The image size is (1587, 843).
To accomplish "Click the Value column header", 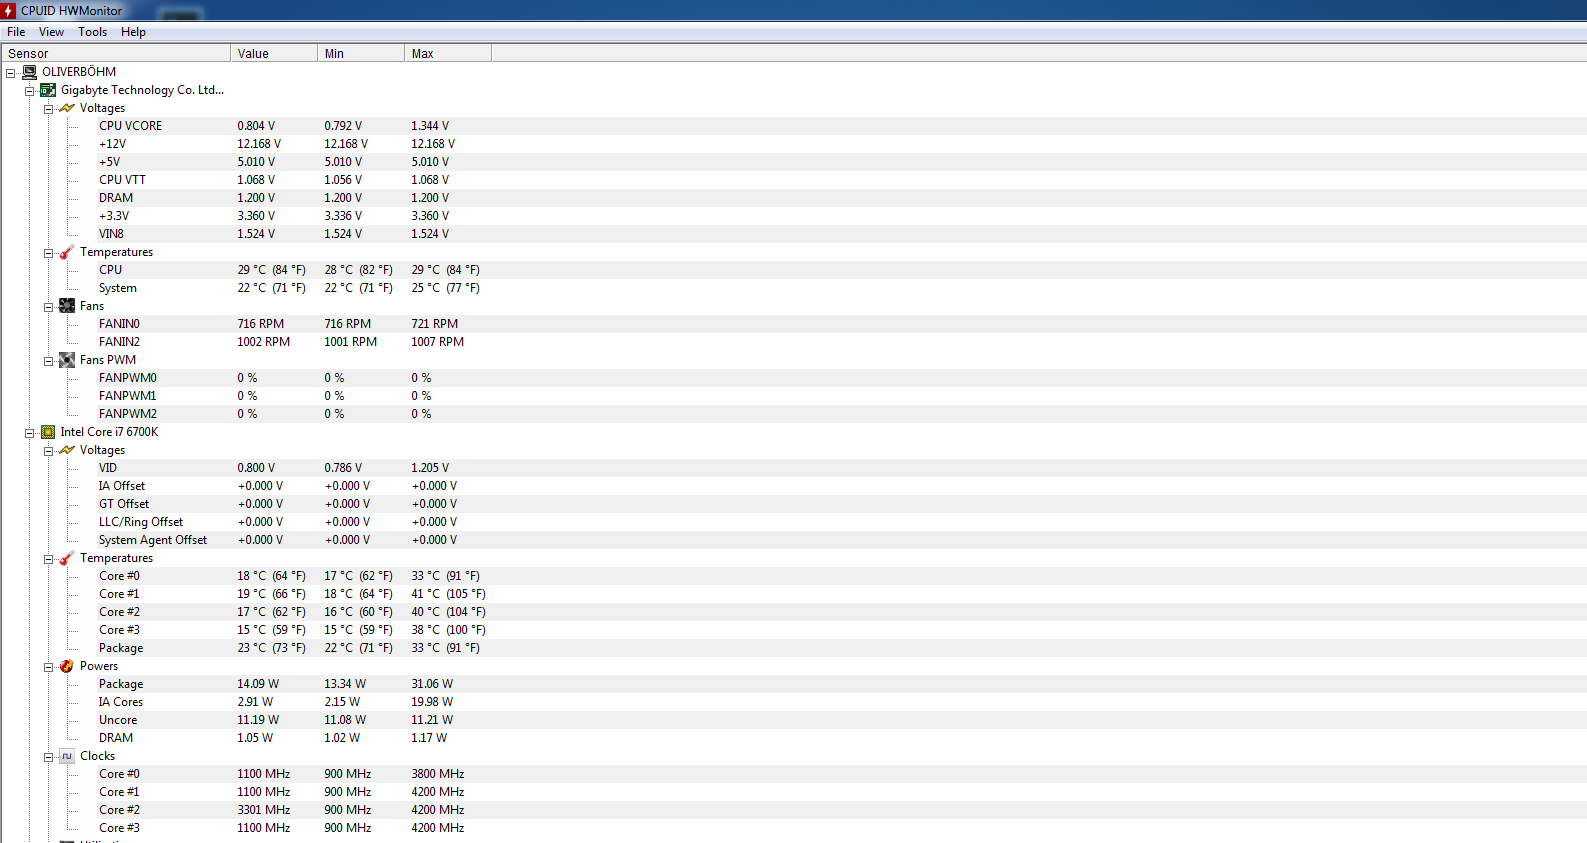I will pyautogui.click(x=274, y=53).
